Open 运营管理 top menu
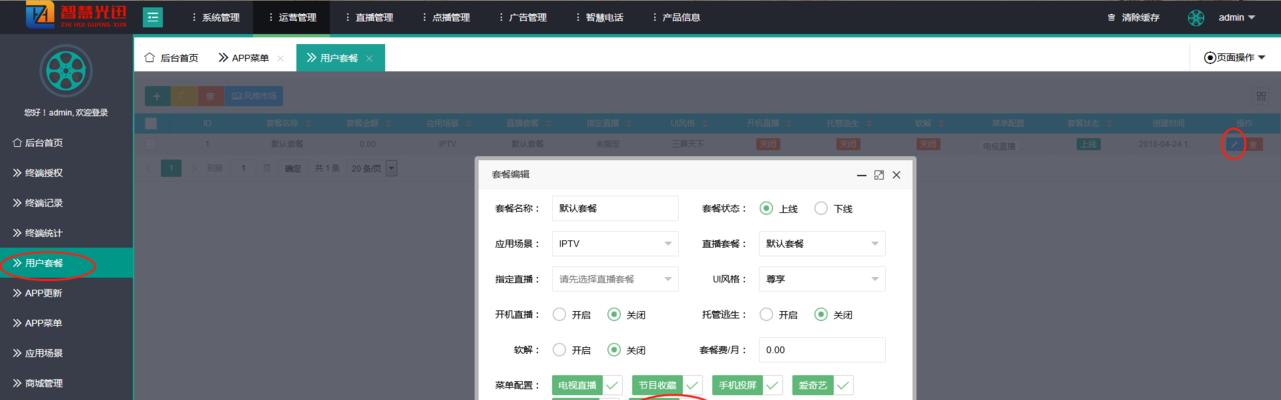The width and height of the screenshot is (1281, 400). click(x=292, y=17)
